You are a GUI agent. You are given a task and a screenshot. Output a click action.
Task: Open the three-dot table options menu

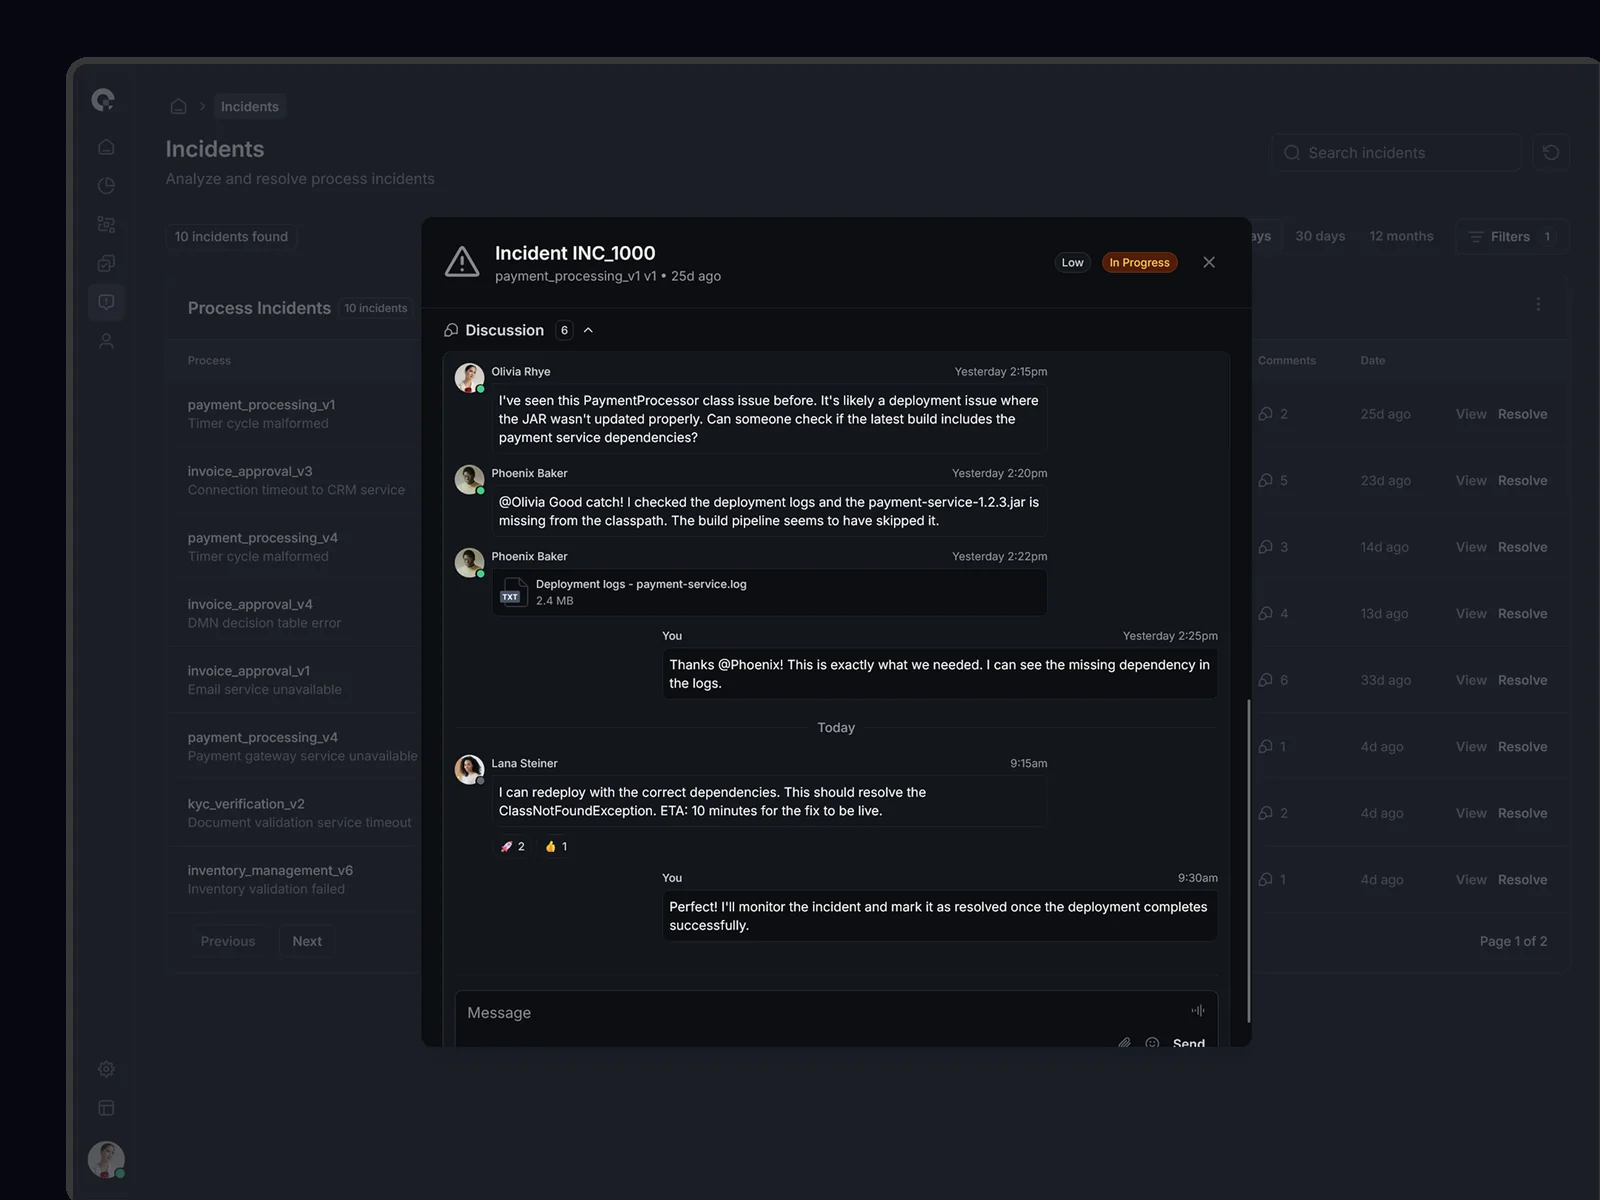[1537, 304]
